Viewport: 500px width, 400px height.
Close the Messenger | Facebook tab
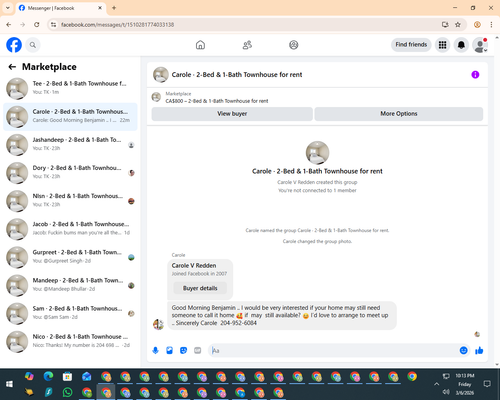100,8
